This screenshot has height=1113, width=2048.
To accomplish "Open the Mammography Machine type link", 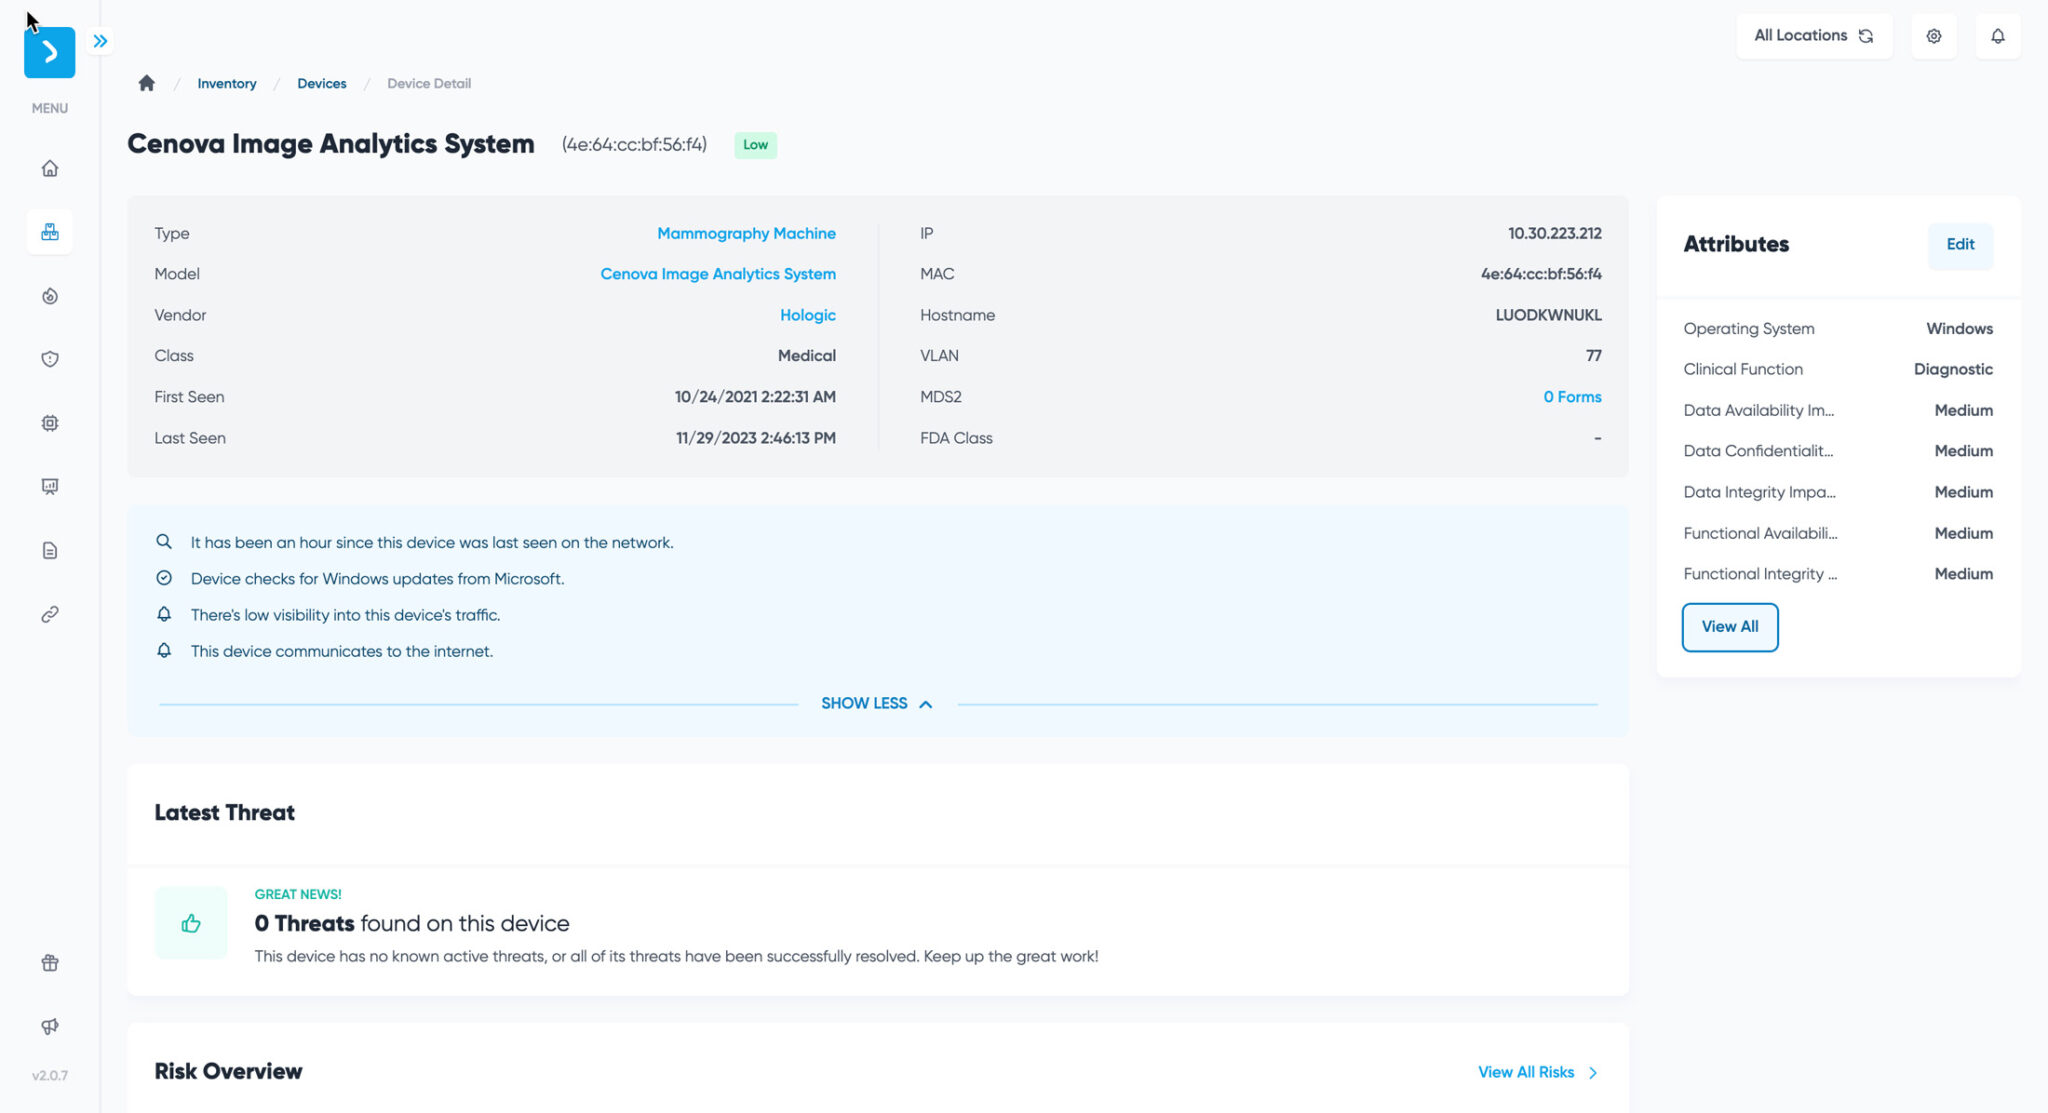I will click(x=746, y=233).
